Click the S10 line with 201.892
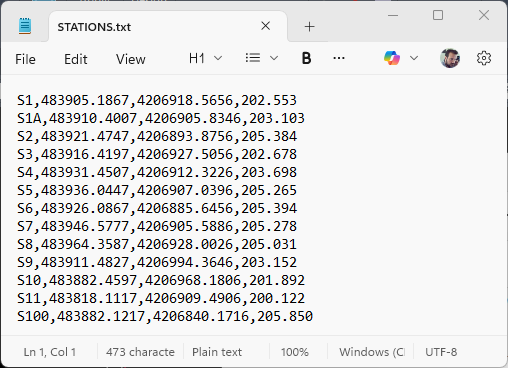This screenshot has width=508, height=368. (x=161, y=280)
